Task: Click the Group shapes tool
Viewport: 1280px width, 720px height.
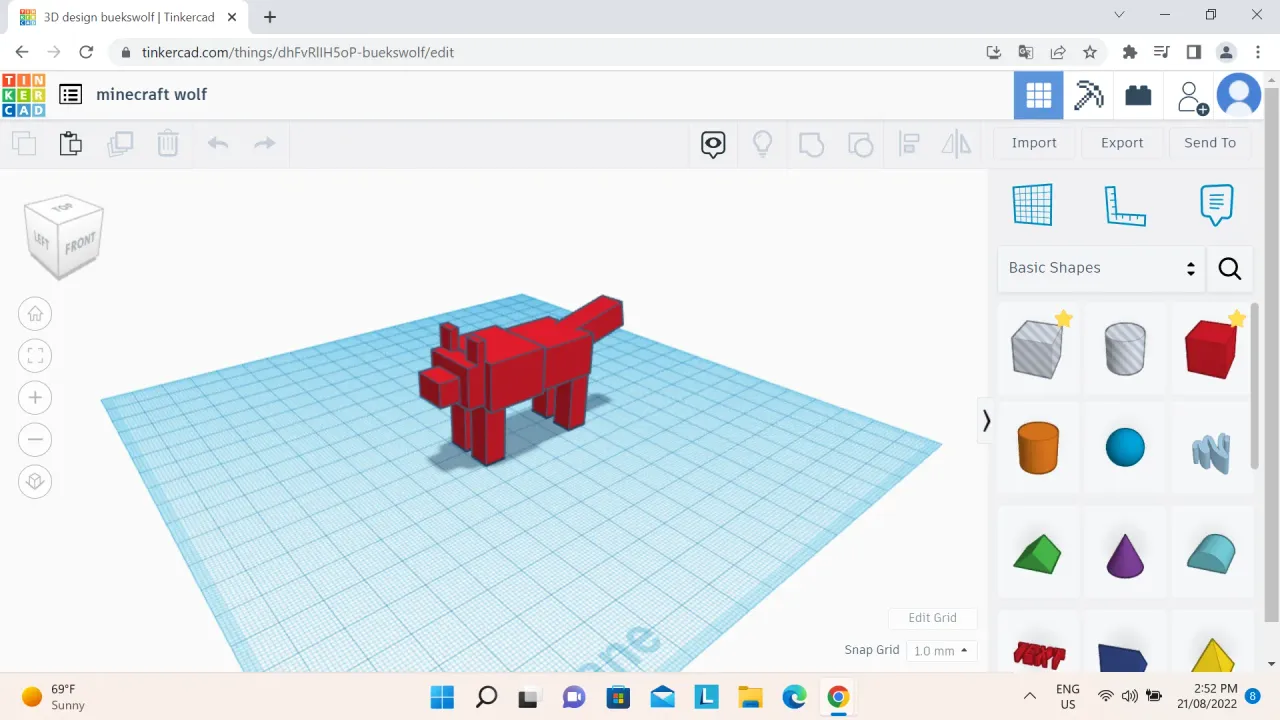Action: click(x=811, y=144)
